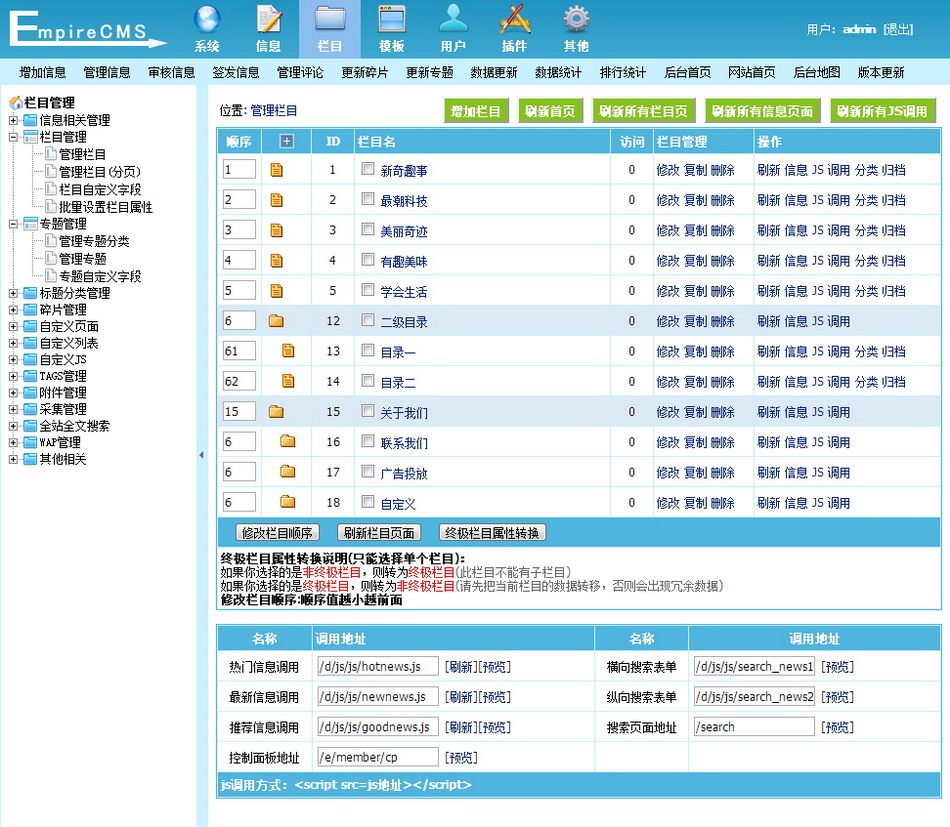Open 批量设置栏目属性 in the sidebar tree
This screenshot has width=950, height=827.
(x=105, y=207)
